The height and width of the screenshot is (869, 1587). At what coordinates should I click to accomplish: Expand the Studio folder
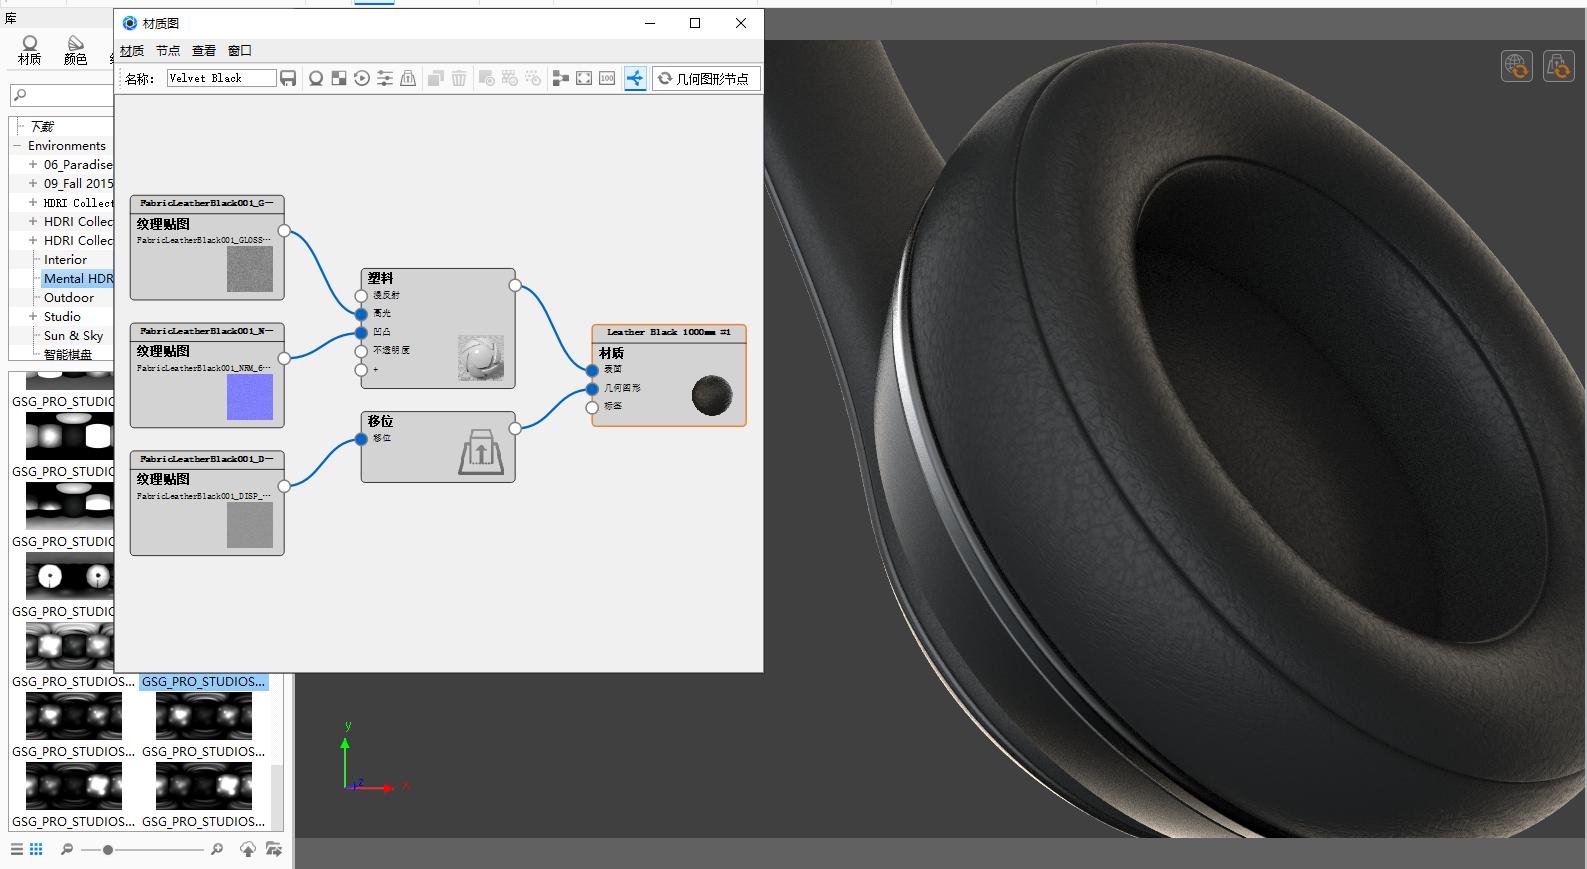click(x=33, y=317)
